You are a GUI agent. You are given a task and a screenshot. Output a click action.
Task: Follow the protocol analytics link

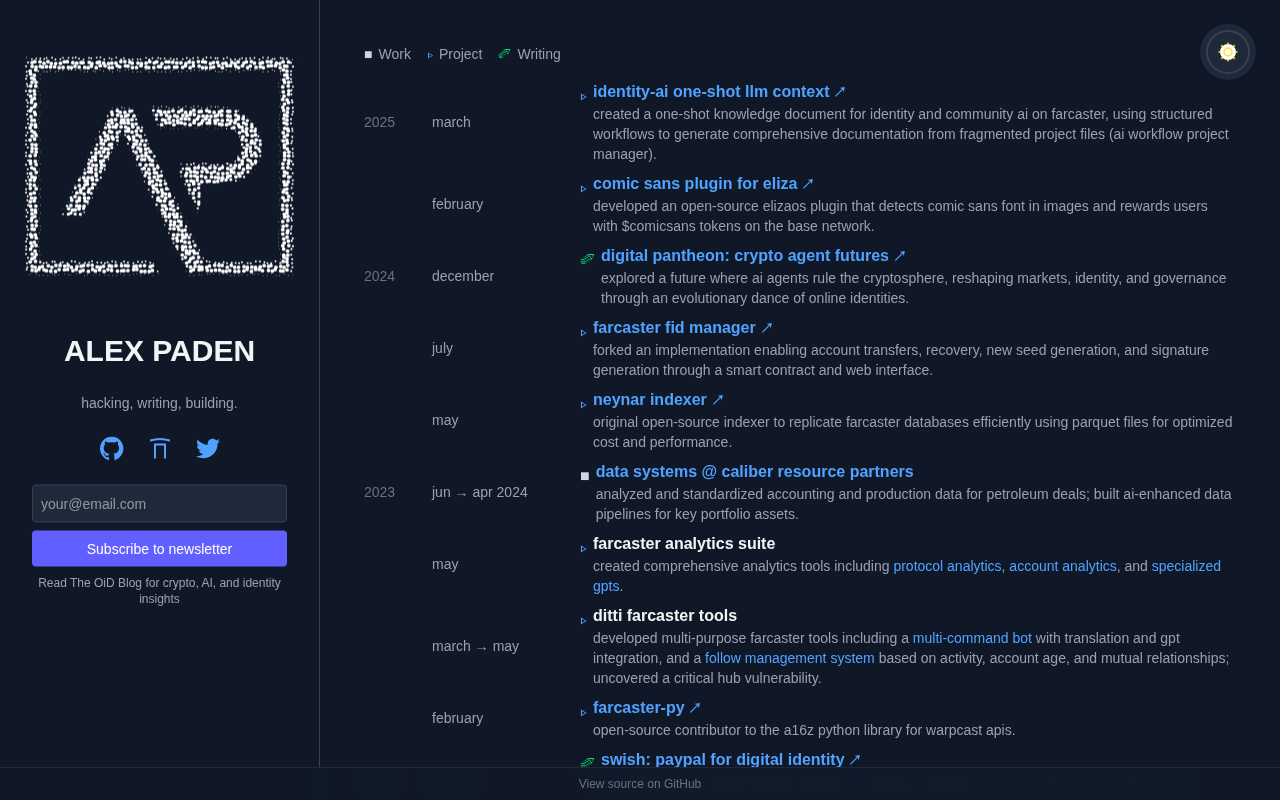pos(947,566)
